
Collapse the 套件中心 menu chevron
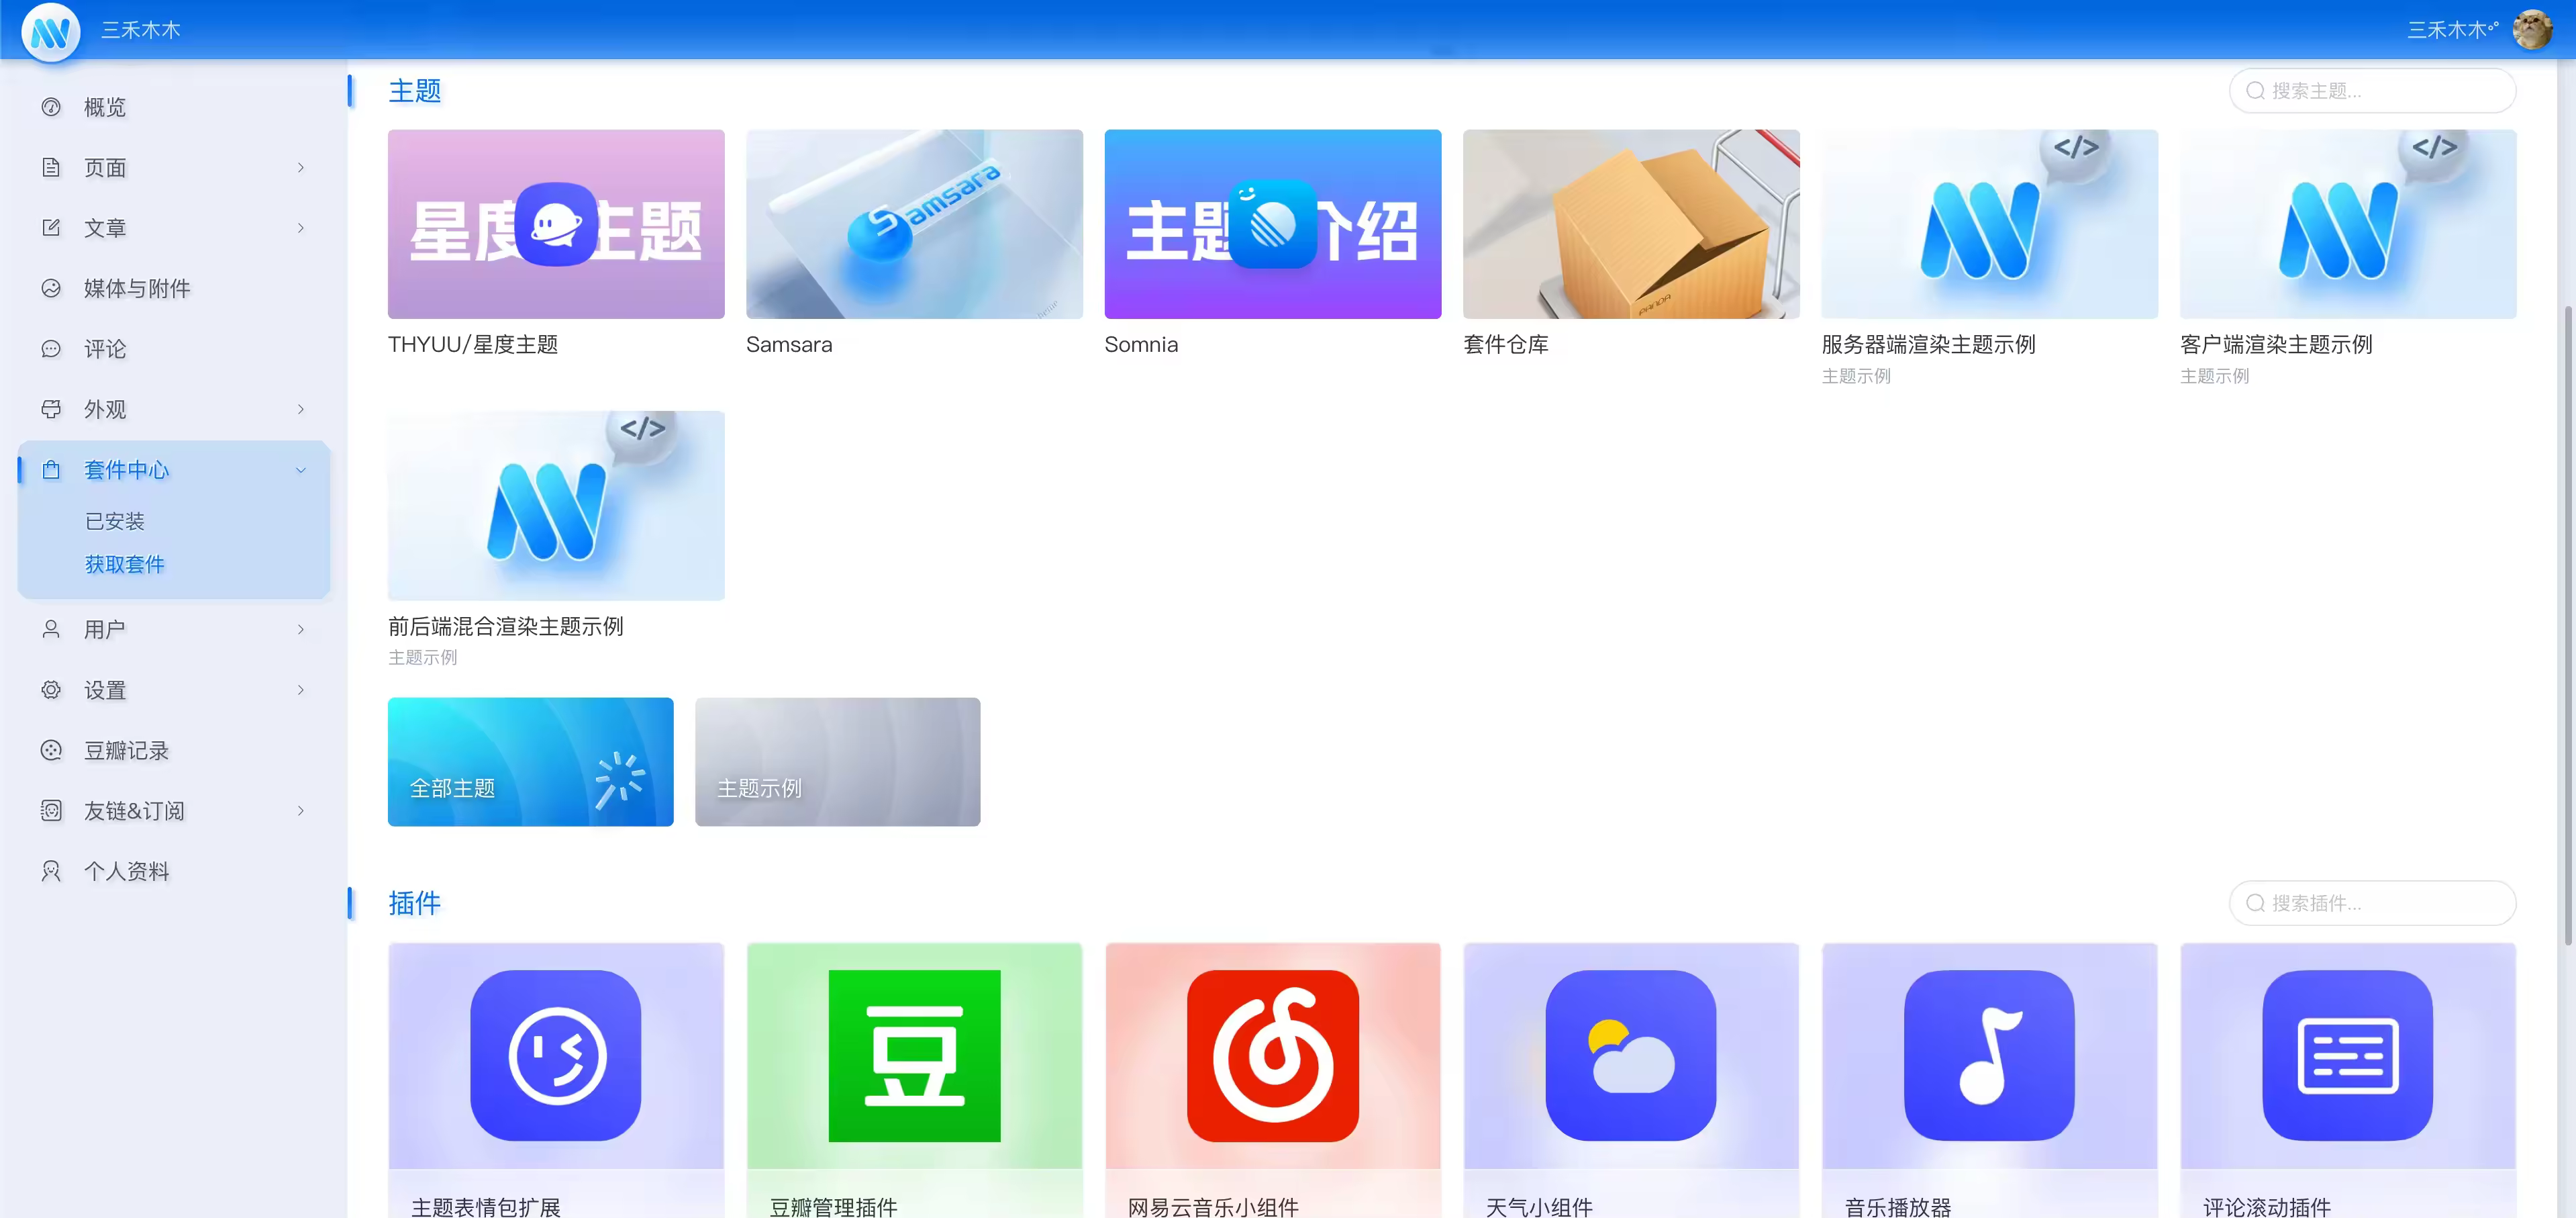(x=301, y=469)
